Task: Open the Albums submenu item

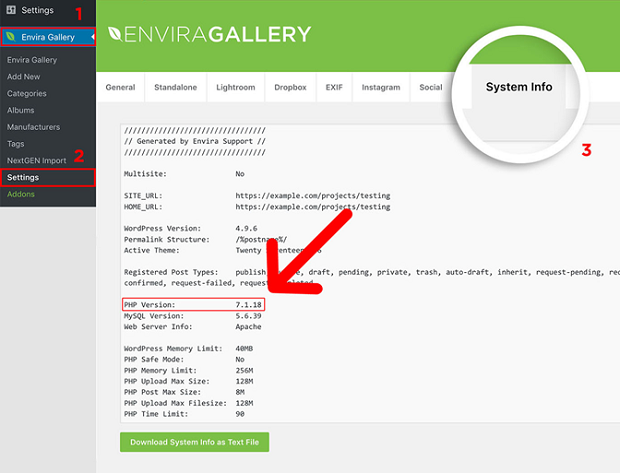Action: pyautogui.click(x=21, y=110)
